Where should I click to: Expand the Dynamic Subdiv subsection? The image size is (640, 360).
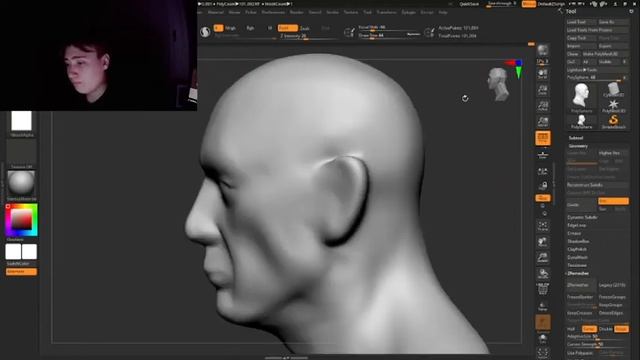tap(582, 218)
